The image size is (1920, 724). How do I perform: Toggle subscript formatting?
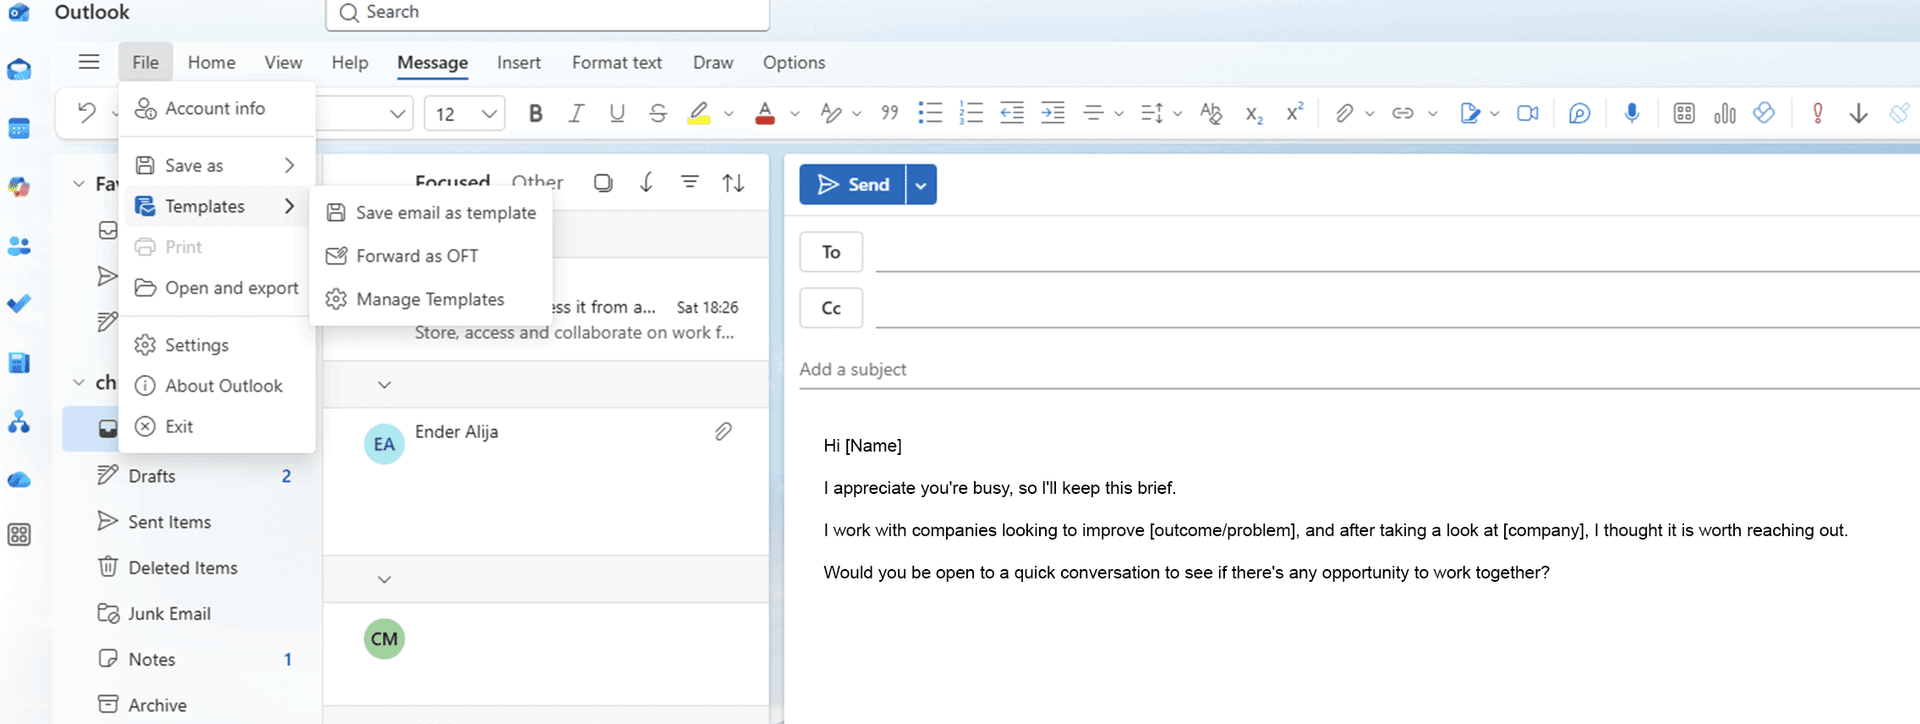[x=1253, y=114]
